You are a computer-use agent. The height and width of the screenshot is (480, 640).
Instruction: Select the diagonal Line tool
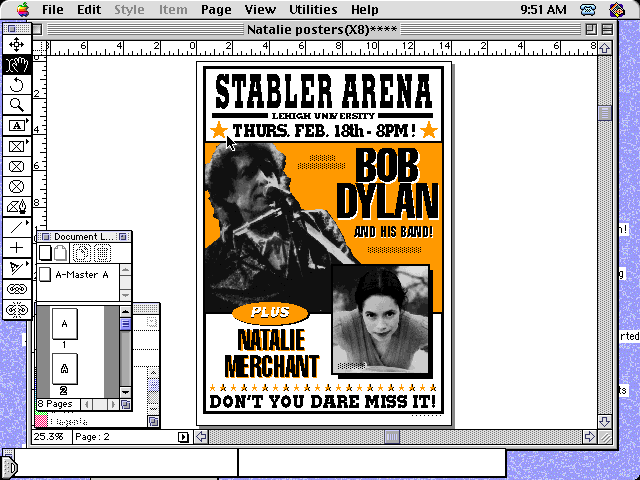pos(16,227)
